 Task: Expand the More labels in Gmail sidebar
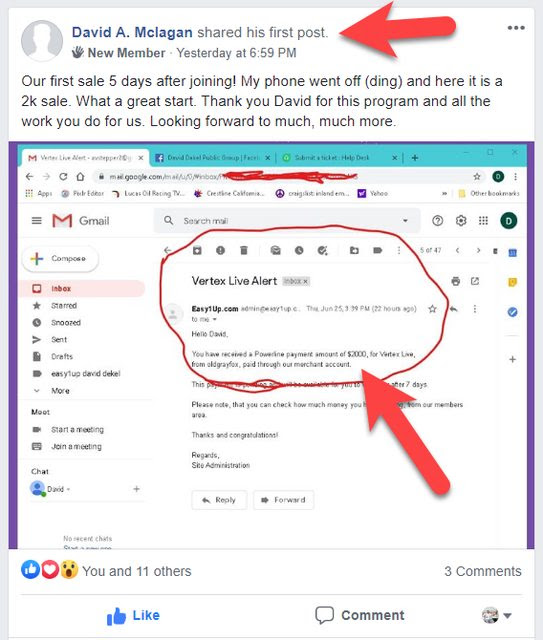60,391
